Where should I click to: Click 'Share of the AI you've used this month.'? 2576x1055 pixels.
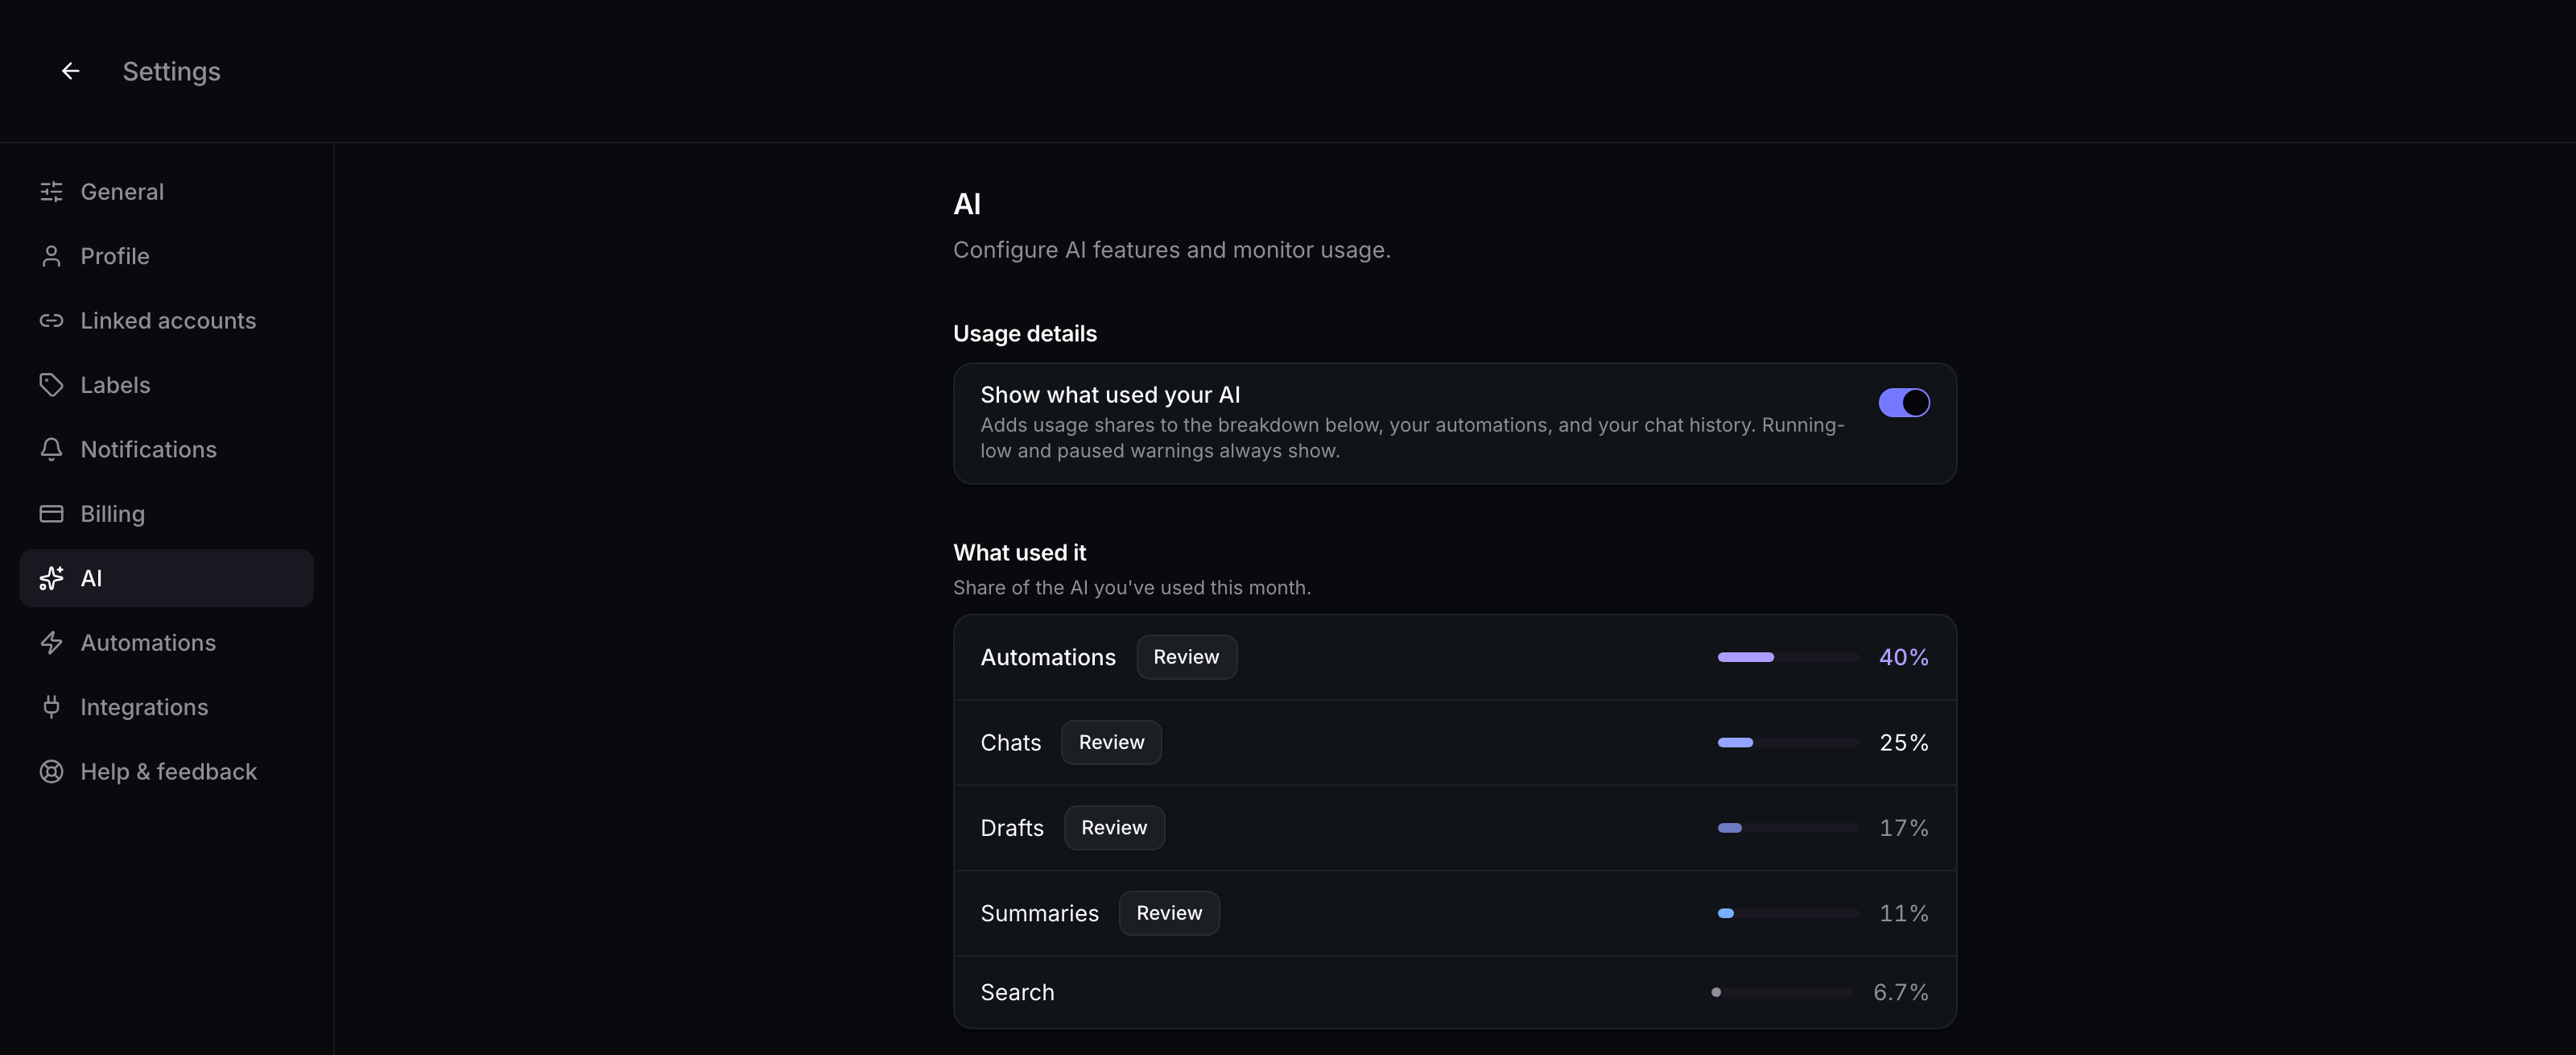1131,588
